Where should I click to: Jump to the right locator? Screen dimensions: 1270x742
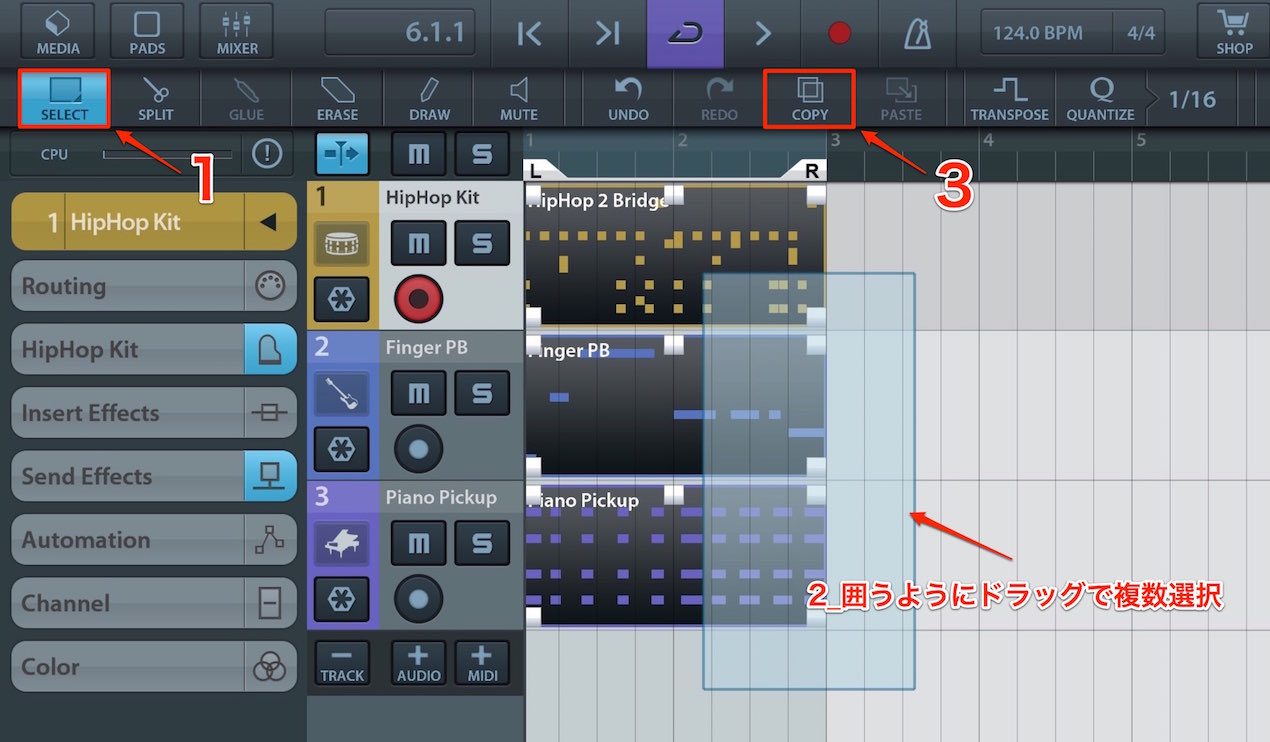tap(607, 33)
